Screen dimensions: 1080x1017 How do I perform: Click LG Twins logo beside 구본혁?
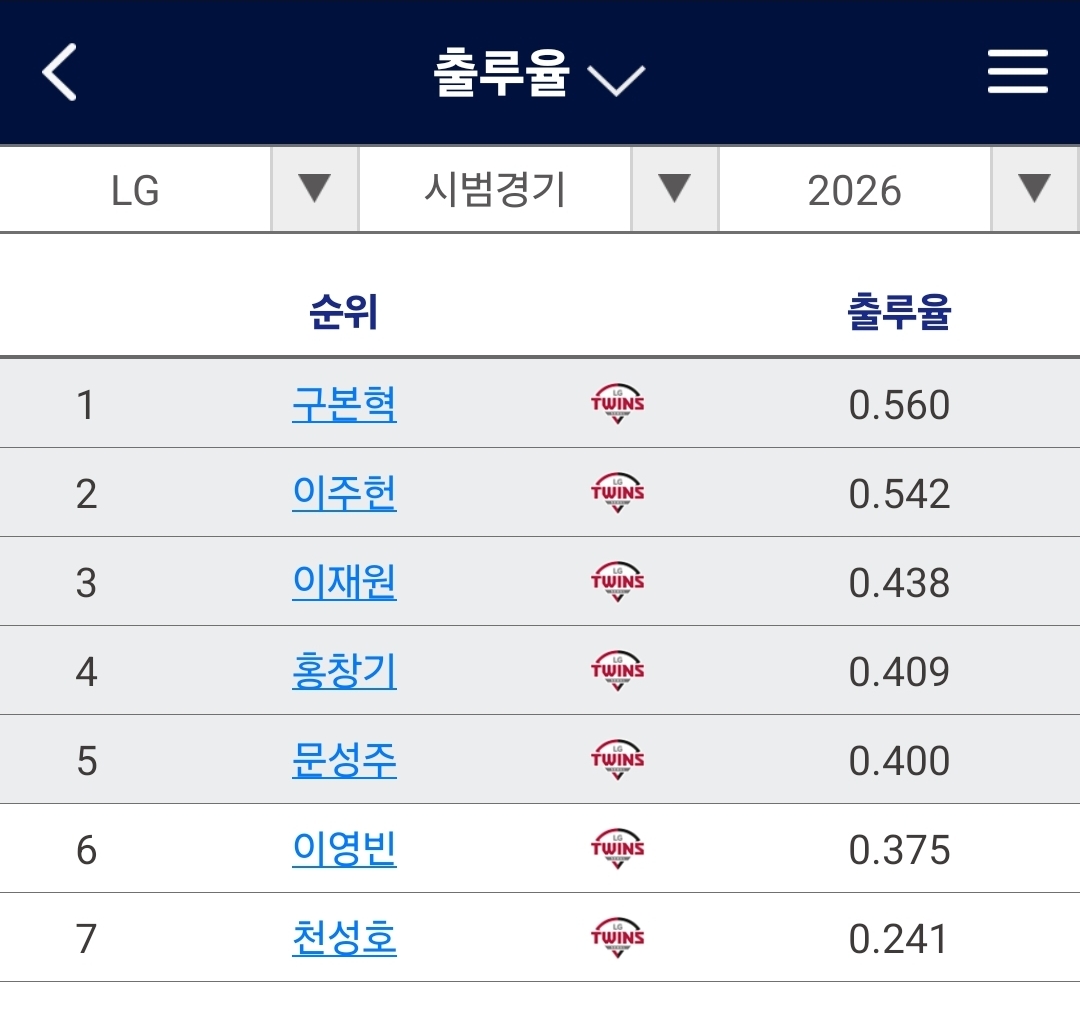617,404
